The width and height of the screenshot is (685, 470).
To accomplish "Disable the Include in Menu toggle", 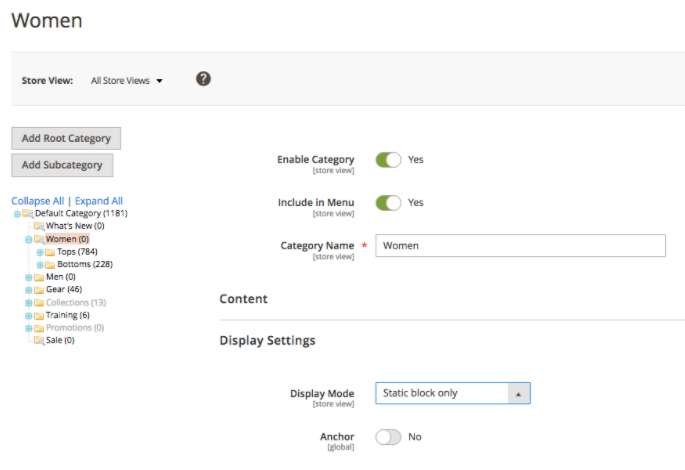I will pyautogui.click(x=388, y=203).
